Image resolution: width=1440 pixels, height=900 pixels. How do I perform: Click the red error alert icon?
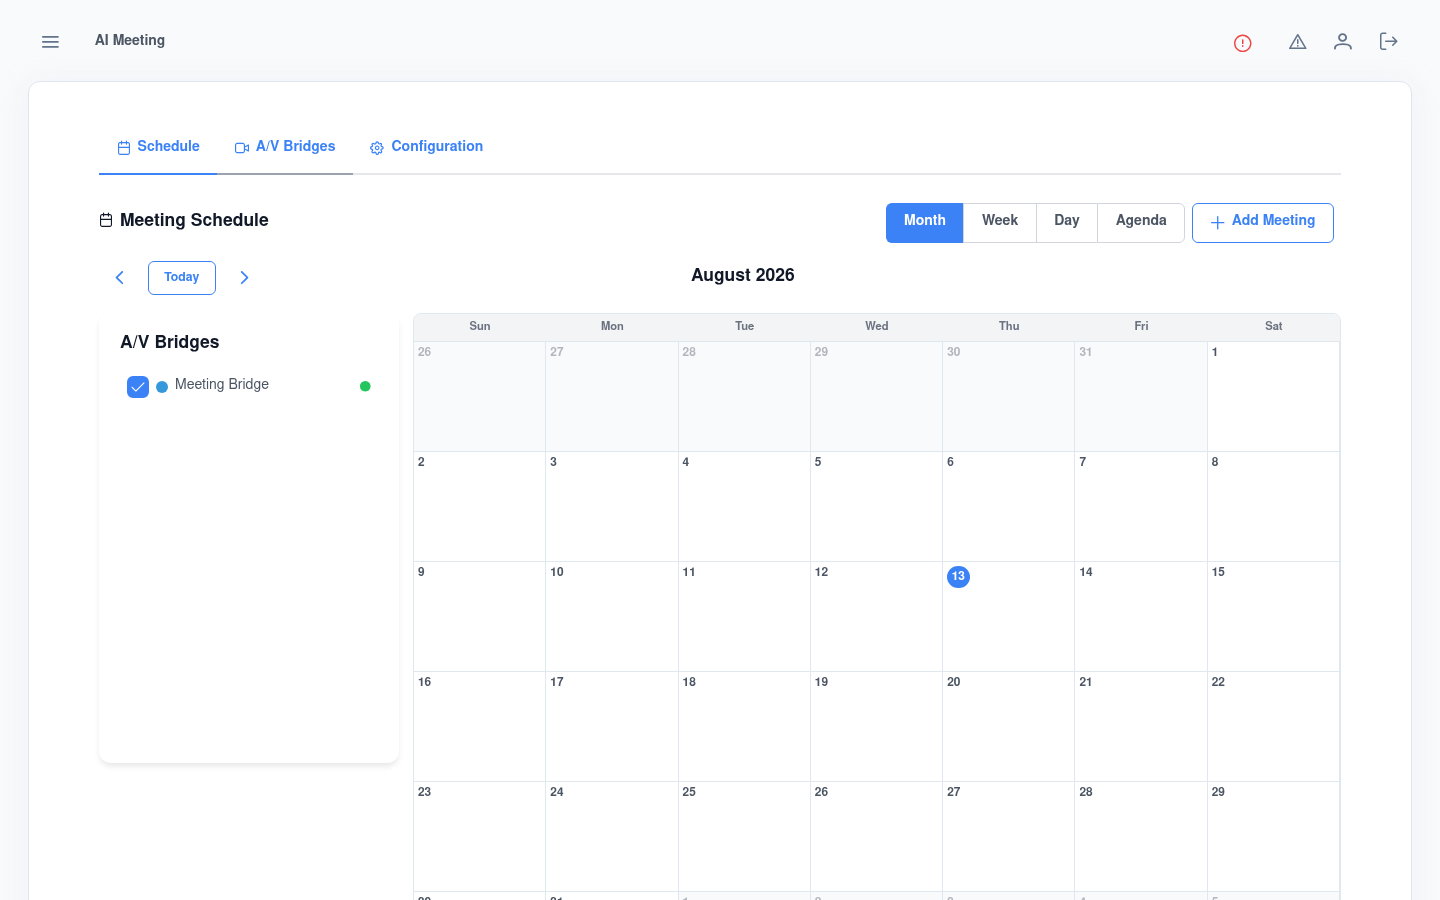coord(1243,43)
